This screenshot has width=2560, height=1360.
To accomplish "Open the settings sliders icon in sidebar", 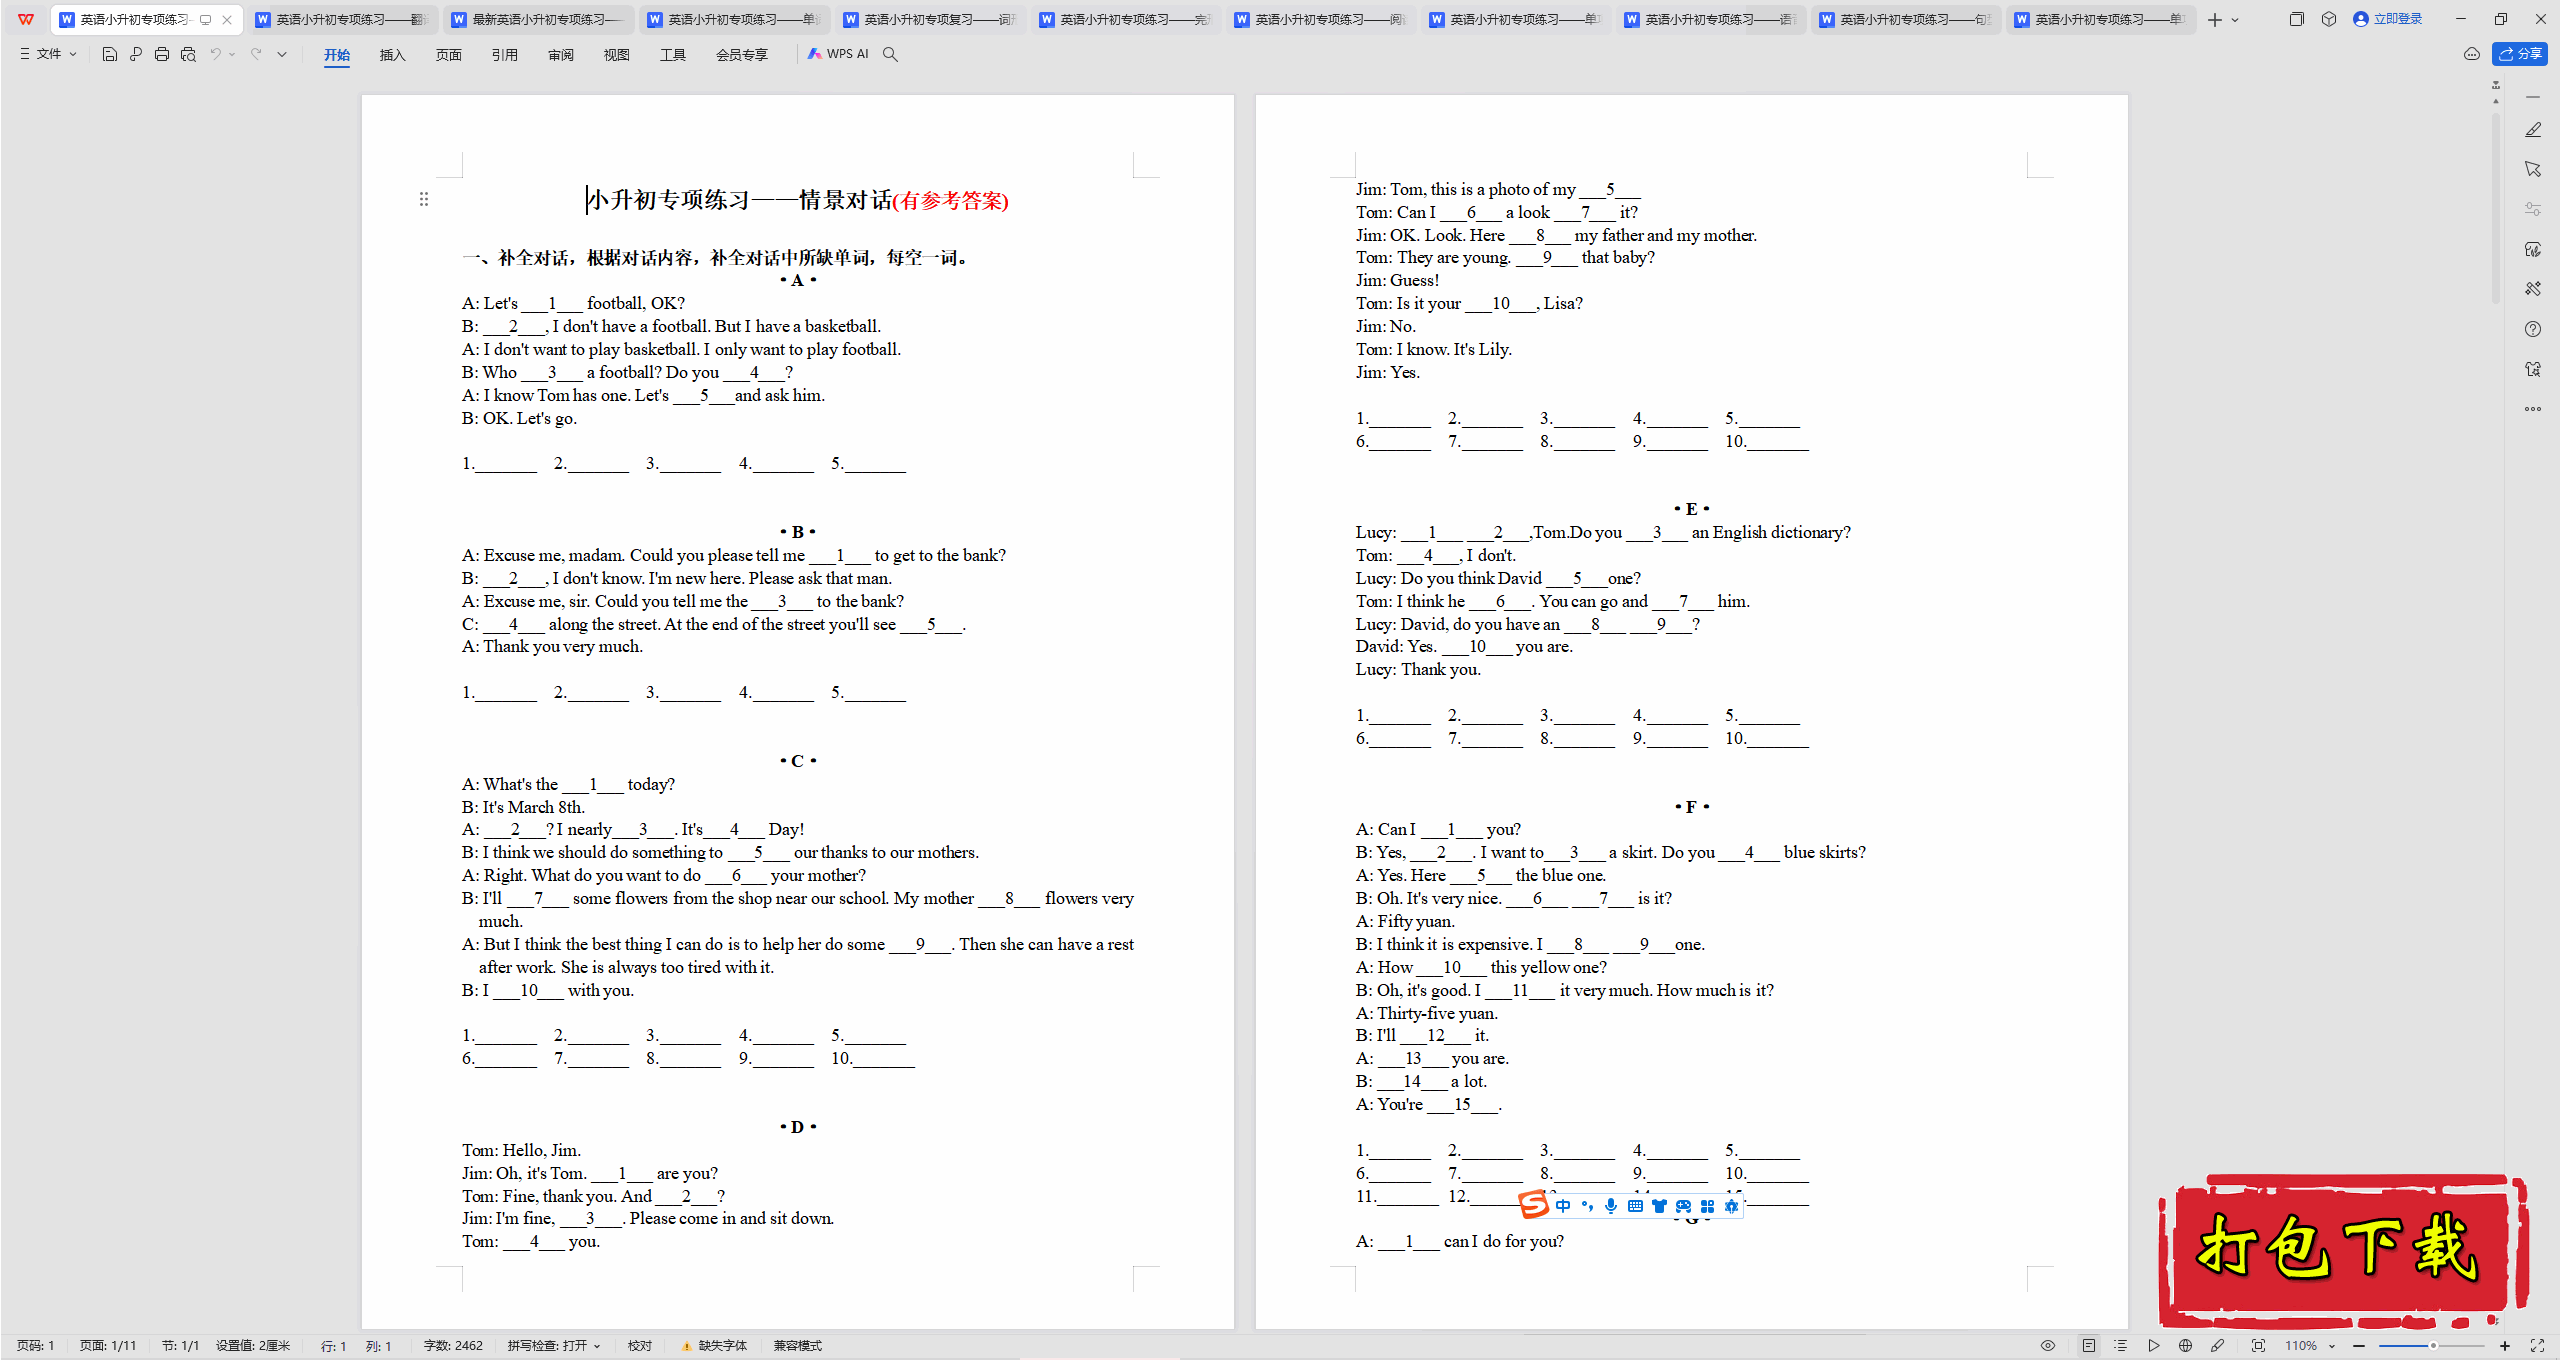I will (2533, 209).
